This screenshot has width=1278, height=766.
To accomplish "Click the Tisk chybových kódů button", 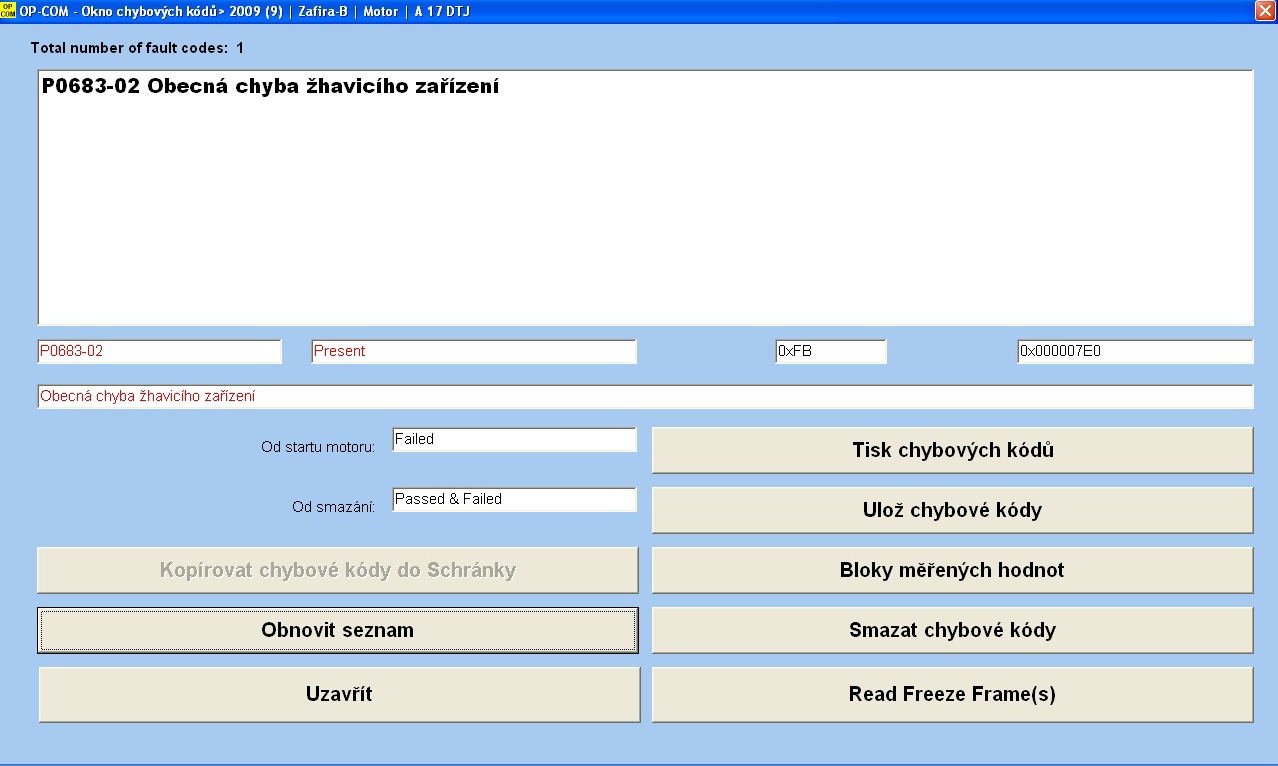I will [x=952, y=450].
